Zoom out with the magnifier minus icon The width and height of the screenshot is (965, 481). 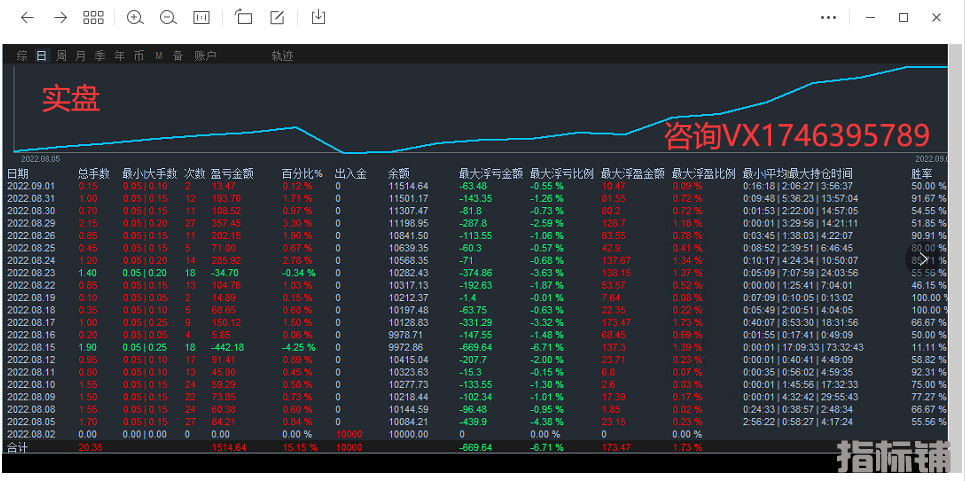168,18
